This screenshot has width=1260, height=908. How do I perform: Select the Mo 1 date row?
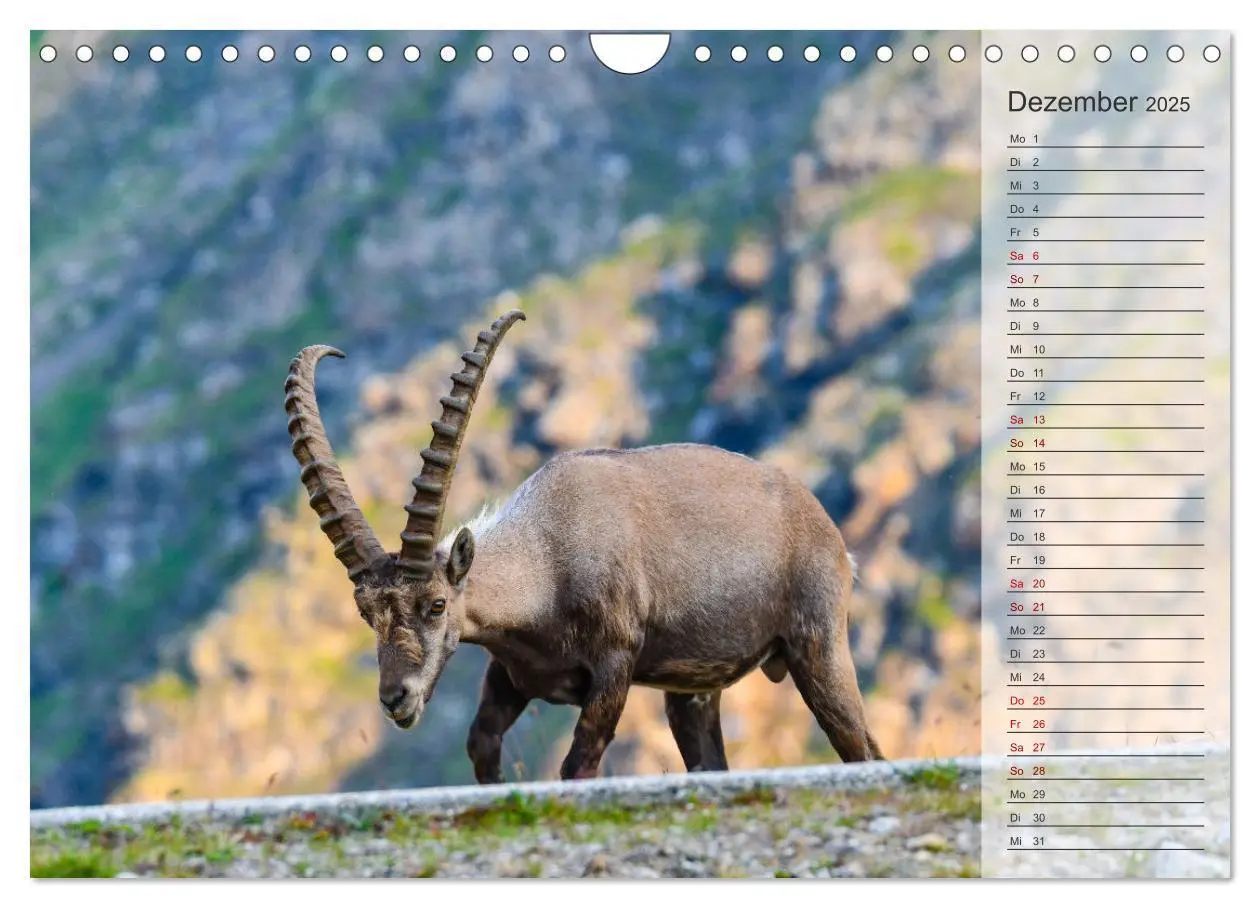(x=1105, y=138)
